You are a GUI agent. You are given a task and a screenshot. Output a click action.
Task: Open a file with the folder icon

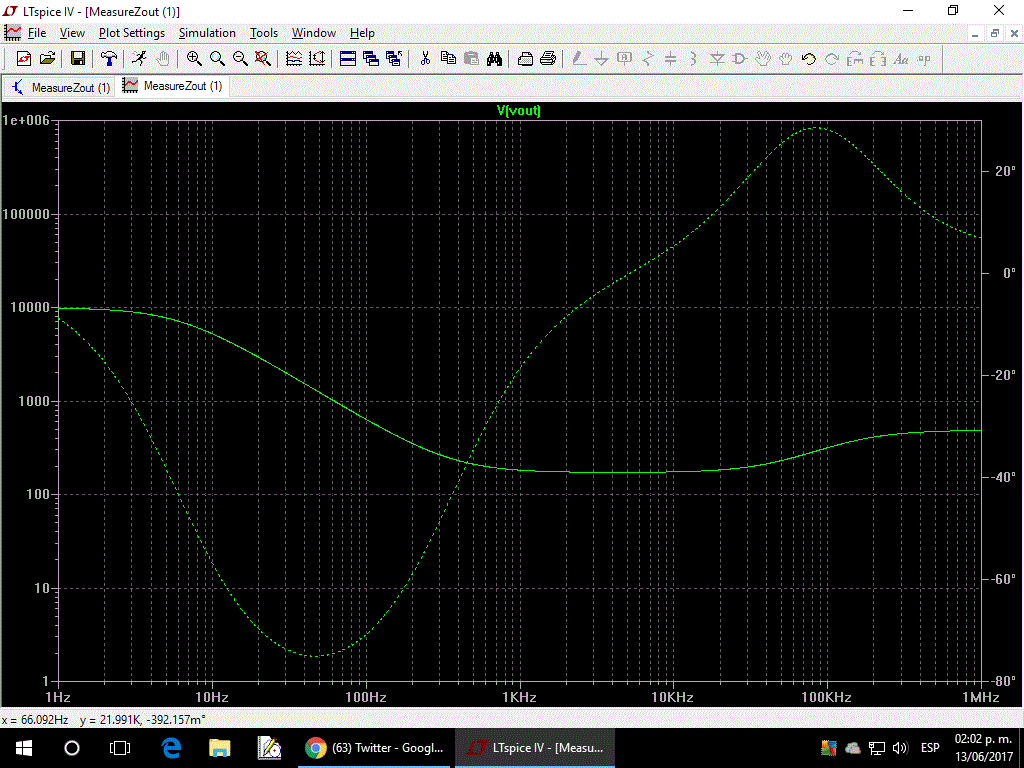(47, 59)
